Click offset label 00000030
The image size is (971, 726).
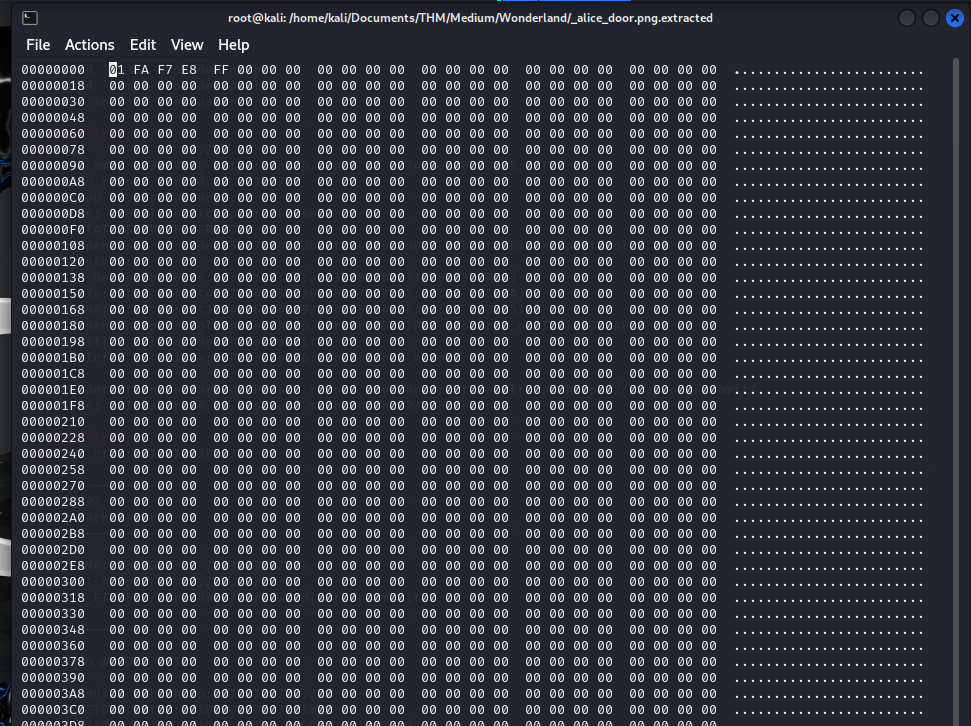[x=53, y=102]
